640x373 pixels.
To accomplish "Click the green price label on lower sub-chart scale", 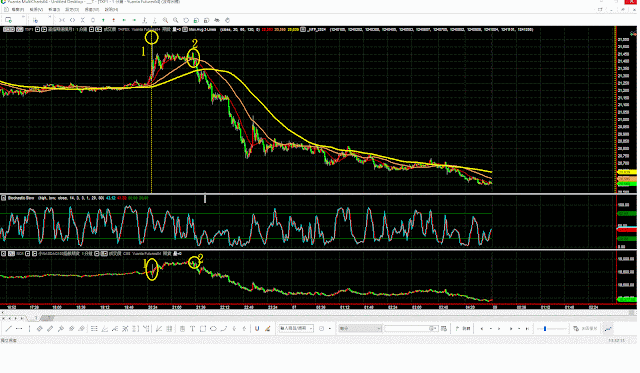I will pyautogui.click(x=627, y=300).
